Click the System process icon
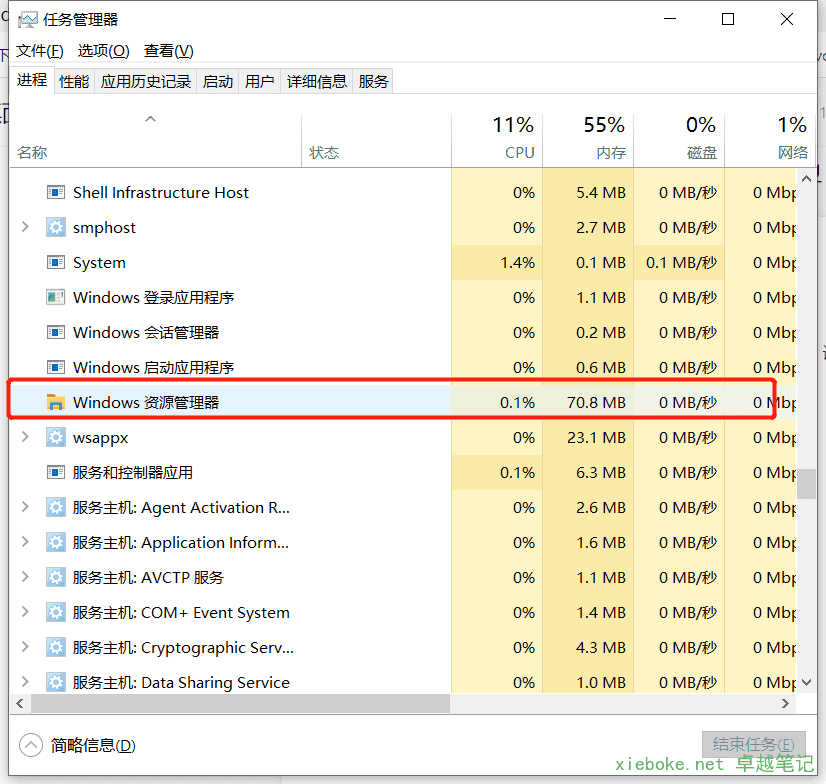Viewport: 826px width, 784px height. [56, 263]
